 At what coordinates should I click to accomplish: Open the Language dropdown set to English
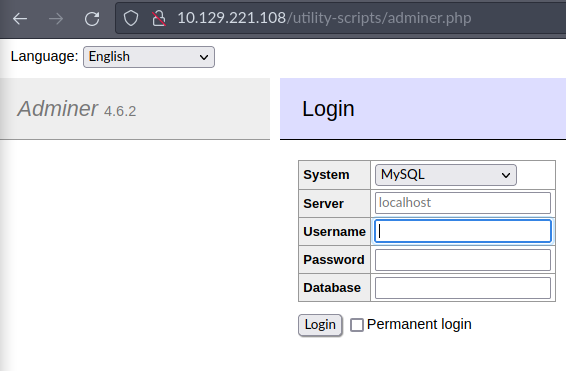pyautogui.click(x=149, y=57)
